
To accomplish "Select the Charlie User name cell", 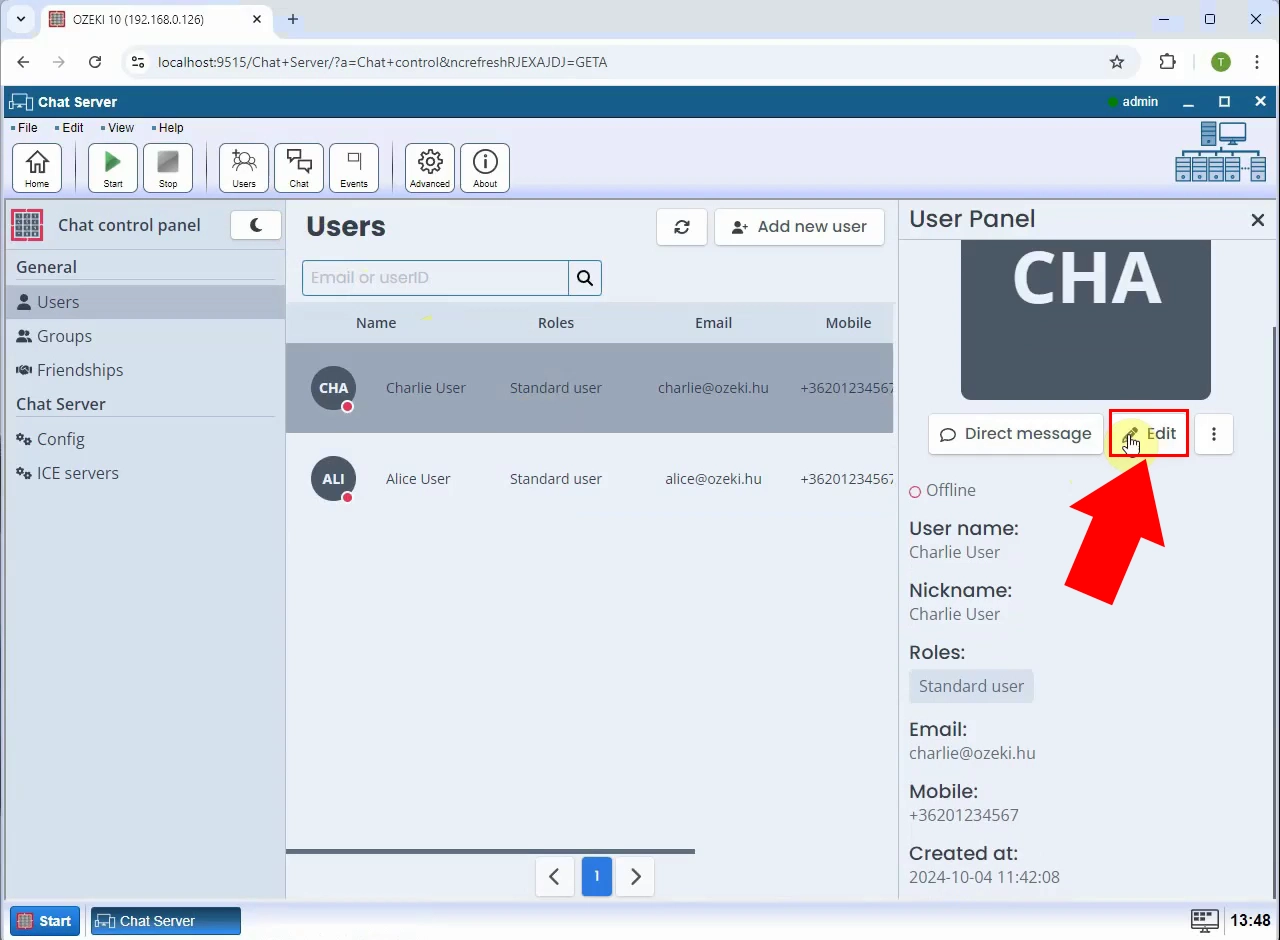I will coord(426,388).
